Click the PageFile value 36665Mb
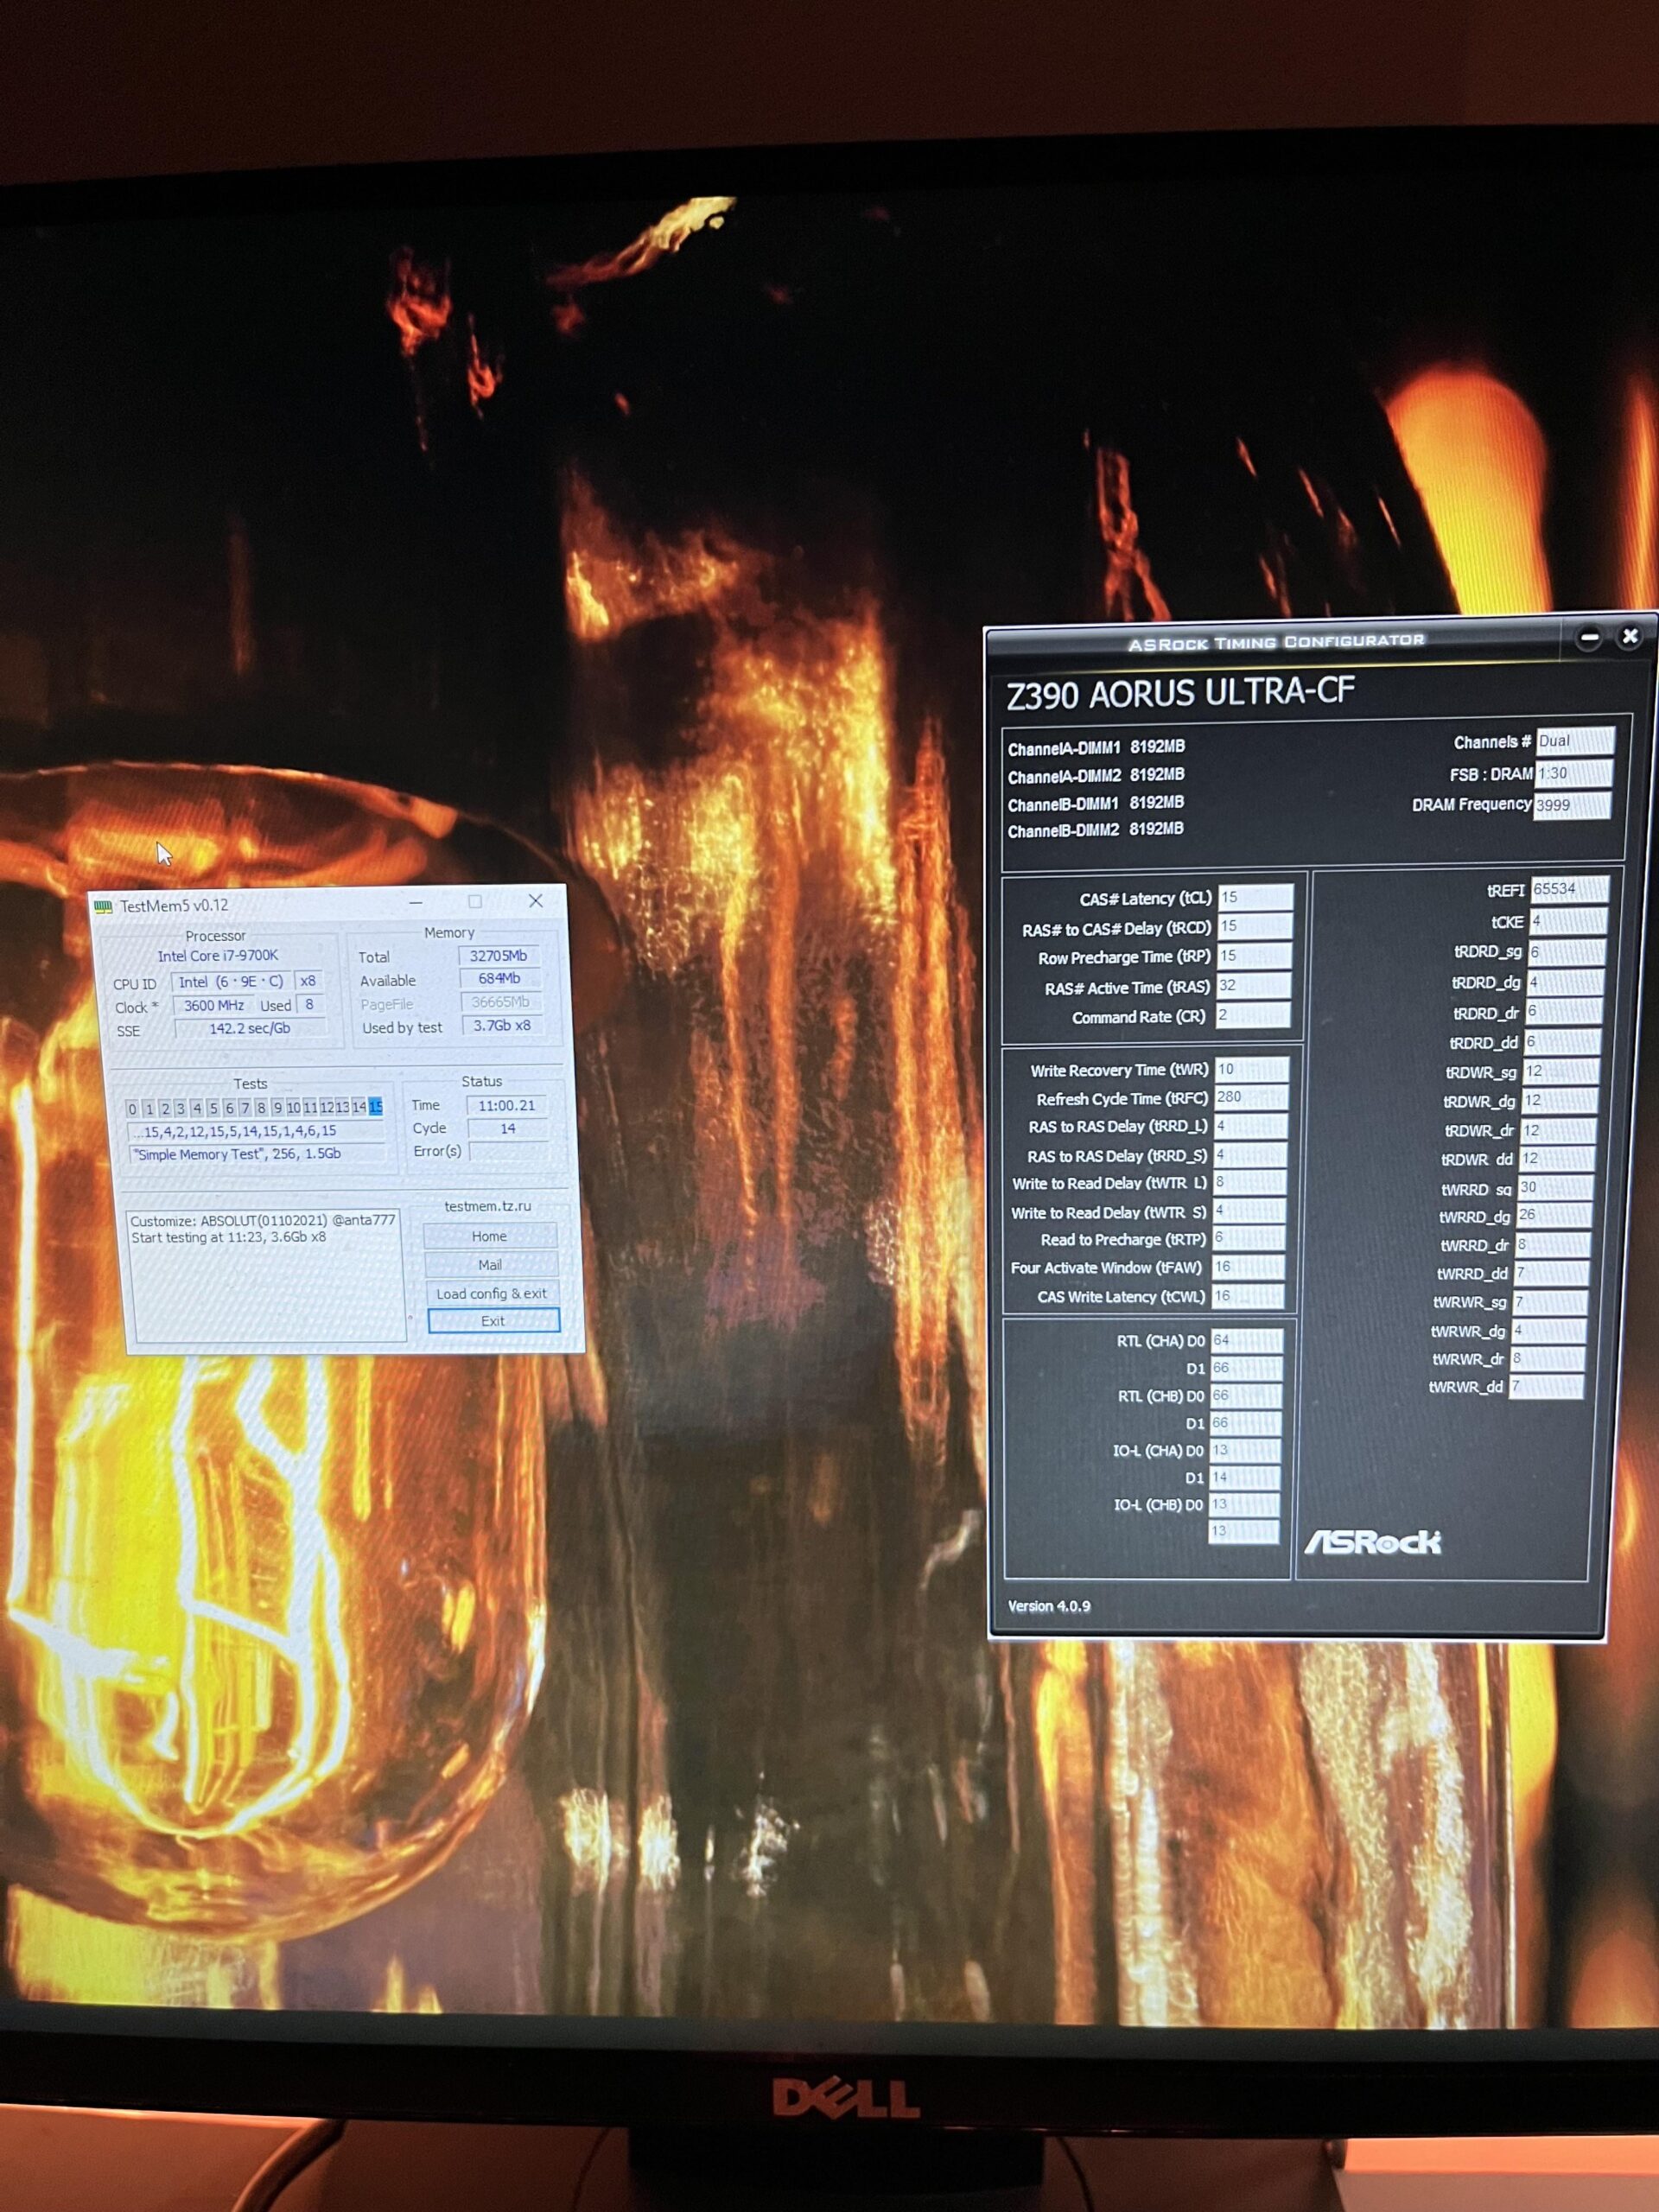1659x2212 pixels. [501, 1002]
